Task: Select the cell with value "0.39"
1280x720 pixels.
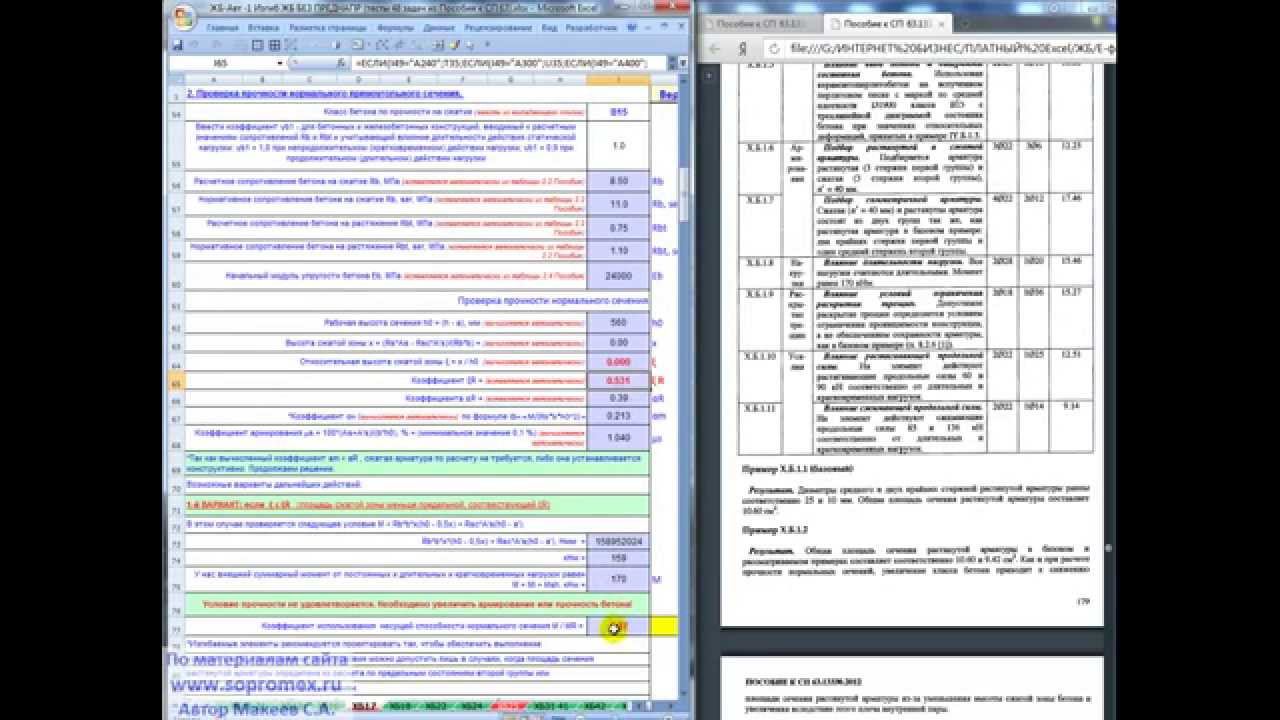Action: 618,398
